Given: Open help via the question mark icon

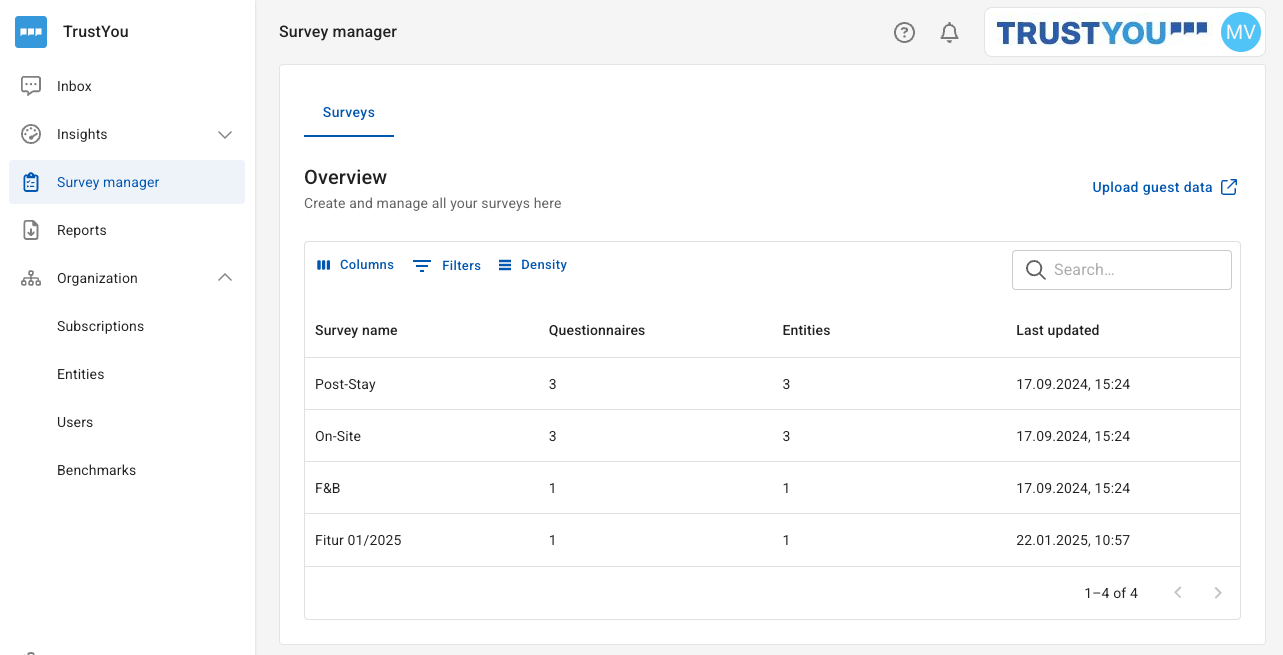Looking at the screenshot, I should (x=904, y=33).
